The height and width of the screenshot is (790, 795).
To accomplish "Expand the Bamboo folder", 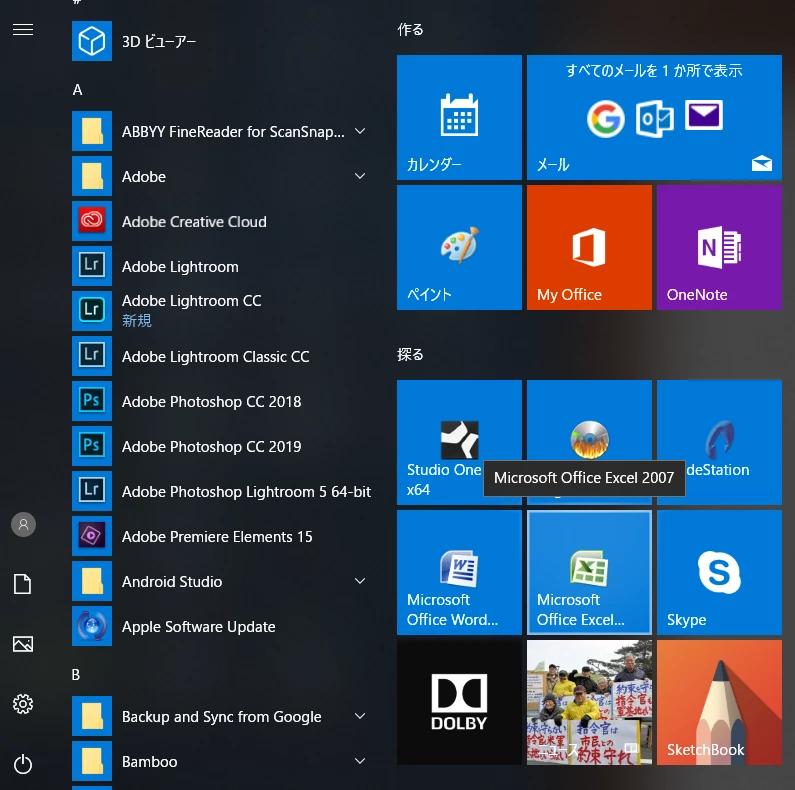I will (360, 761).
